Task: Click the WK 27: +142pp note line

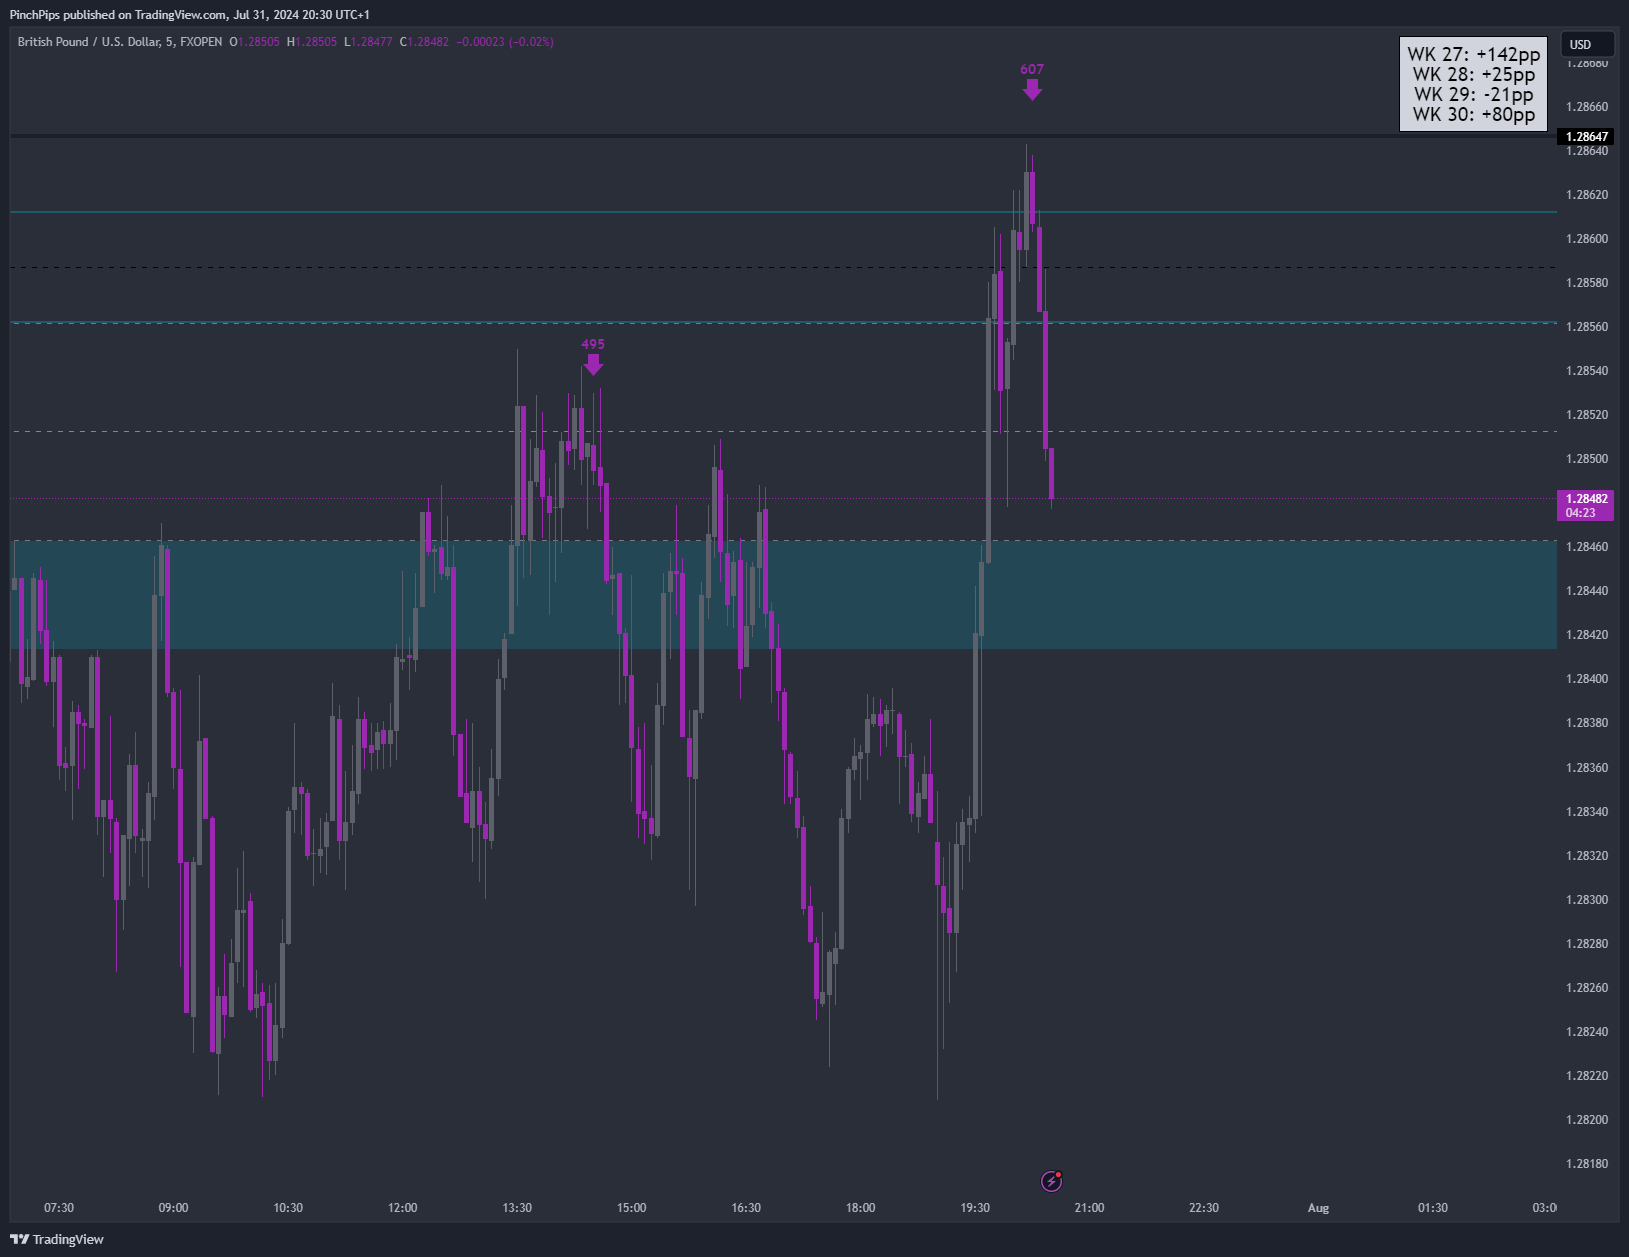Action: point(1474,55)
